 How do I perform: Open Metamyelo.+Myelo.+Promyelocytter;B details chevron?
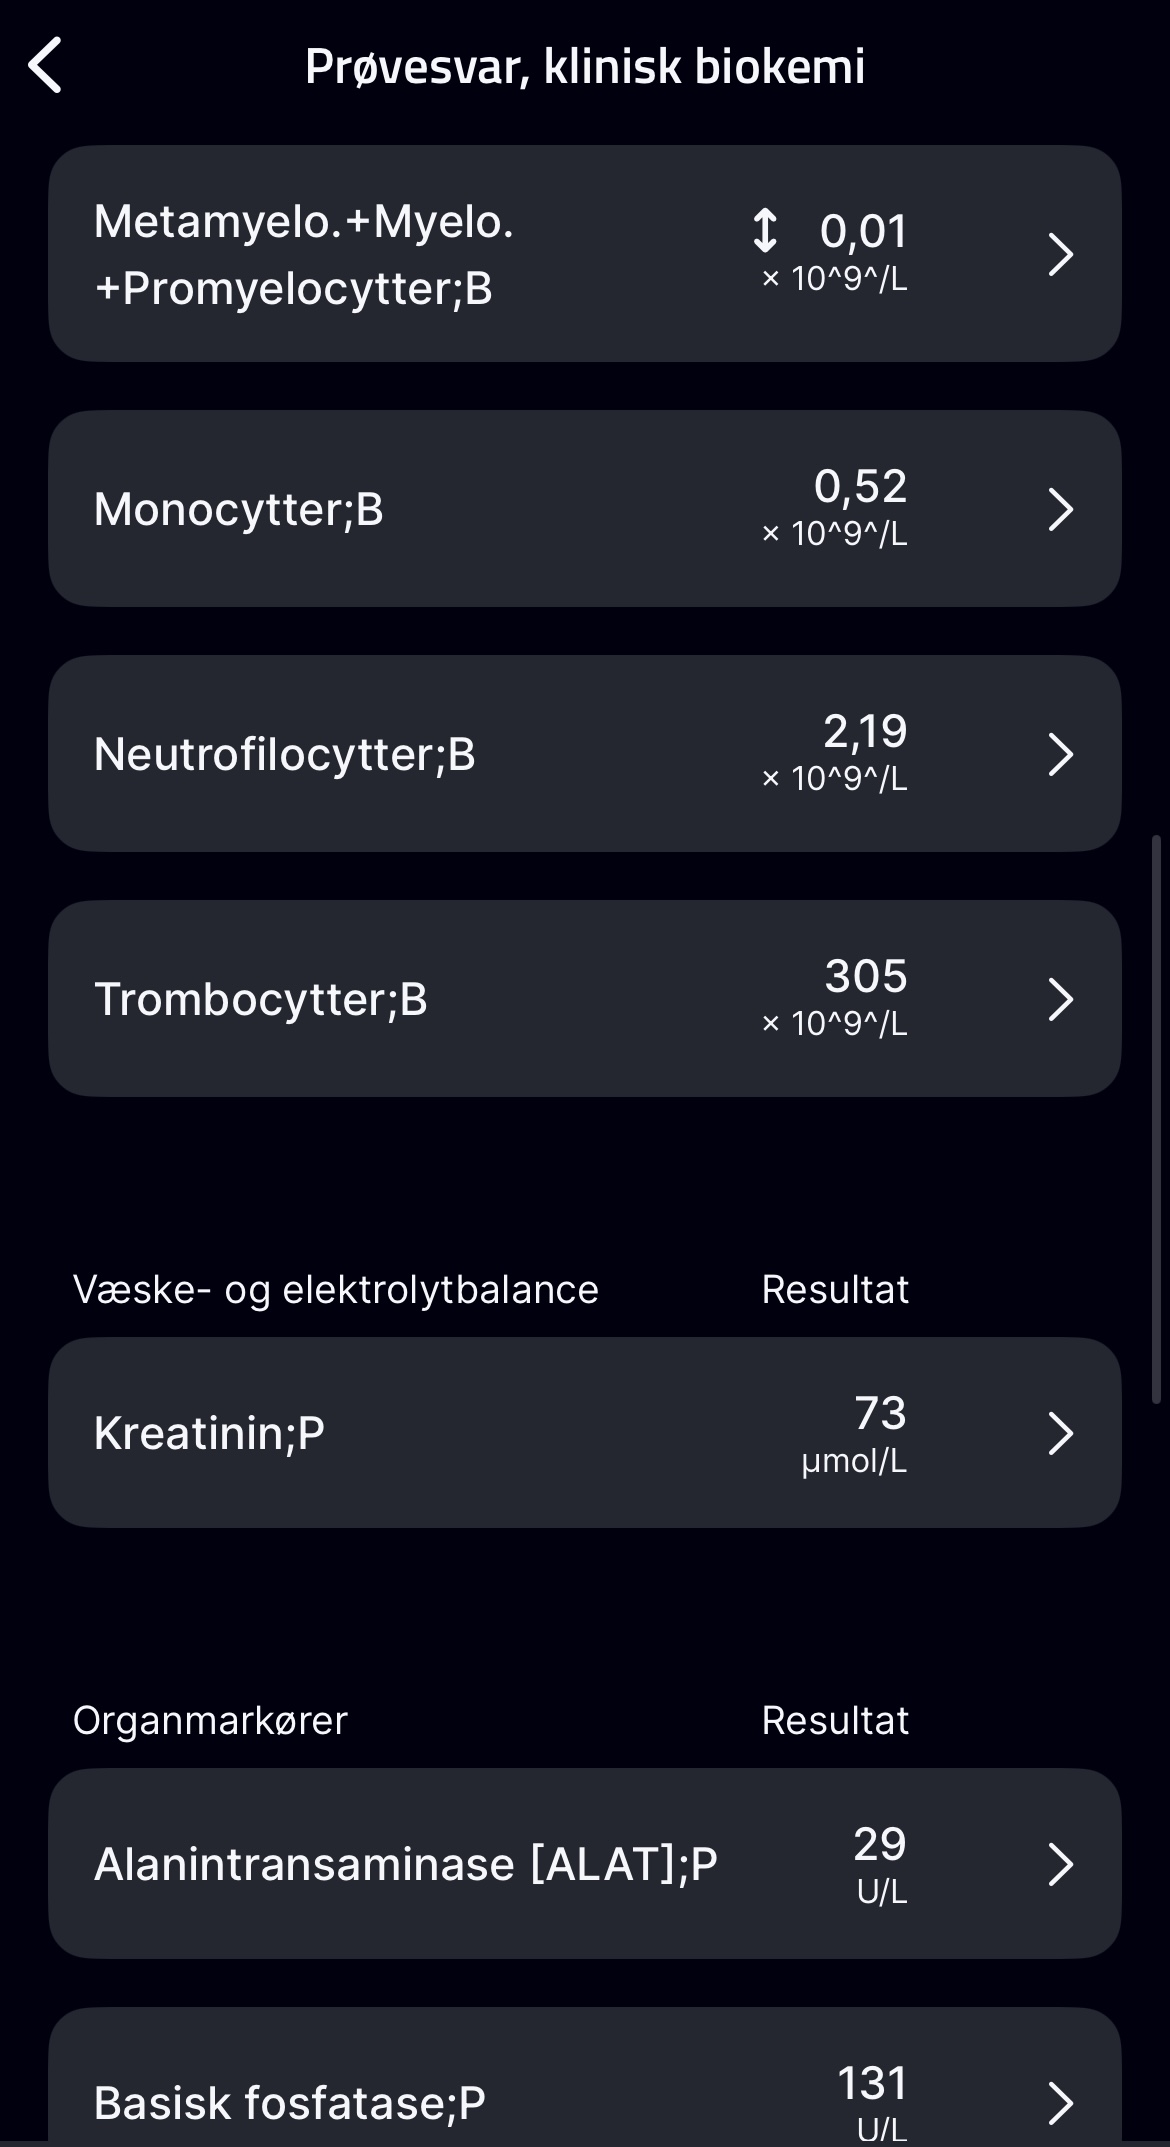[1060, 254]
